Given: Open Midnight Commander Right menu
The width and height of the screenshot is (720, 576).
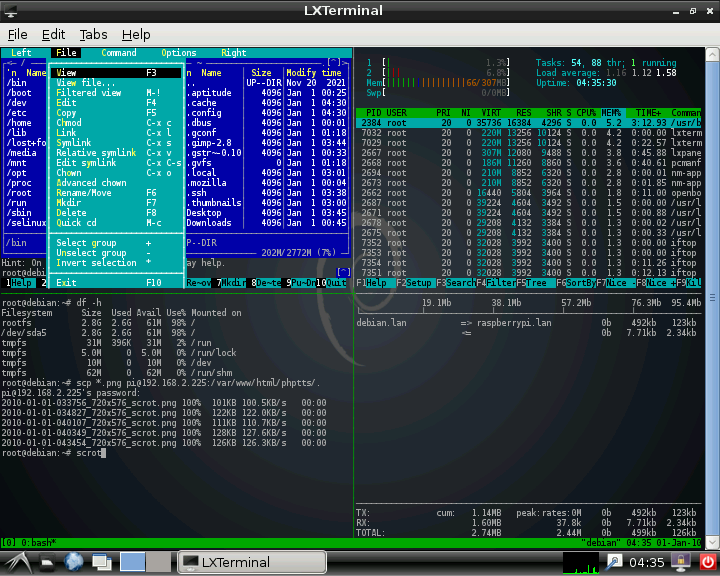Looking at the screenshot, I should [234, 53].
